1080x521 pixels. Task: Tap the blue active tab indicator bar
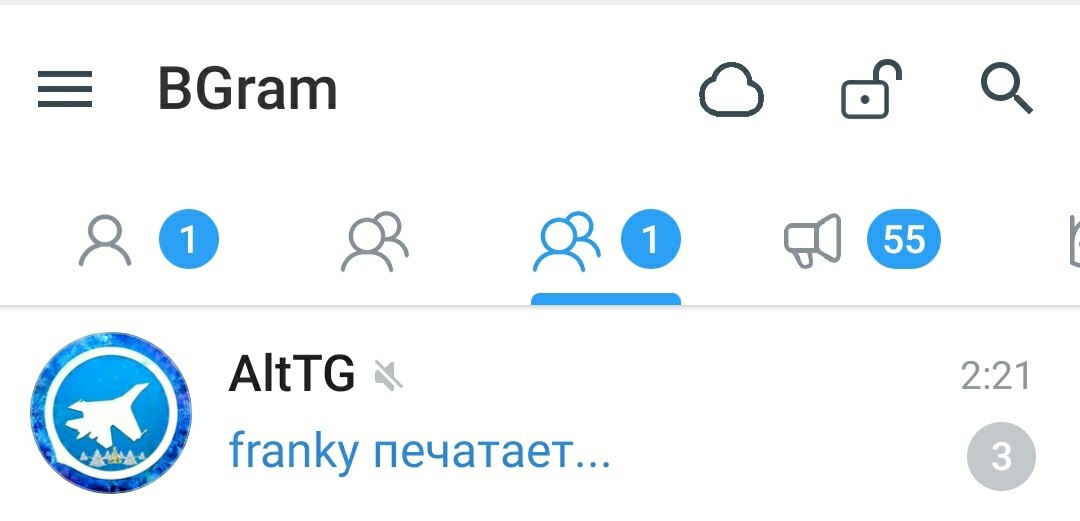click(x=606, y=298)
